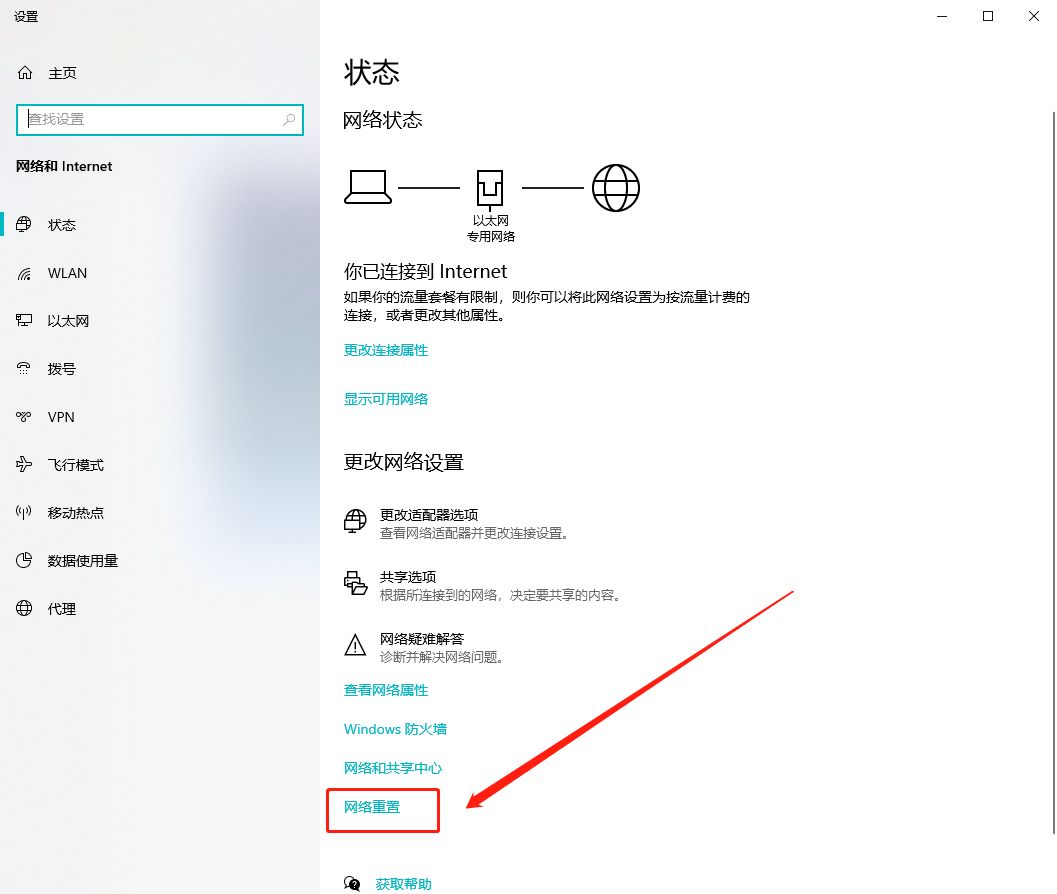Open 更改适配器选项

(429, 514)
